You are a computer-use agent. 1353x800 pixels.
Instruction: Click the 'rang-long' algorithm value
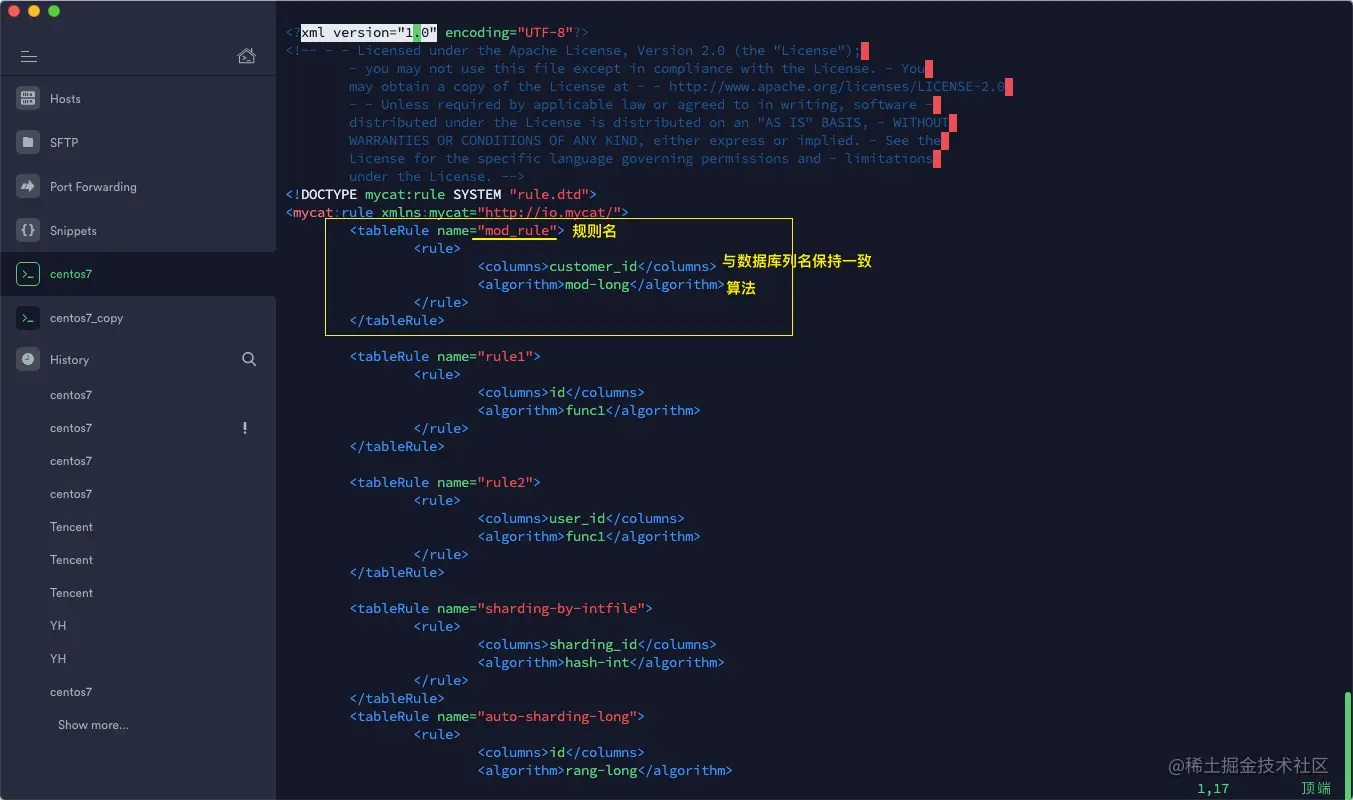[601, 771]
